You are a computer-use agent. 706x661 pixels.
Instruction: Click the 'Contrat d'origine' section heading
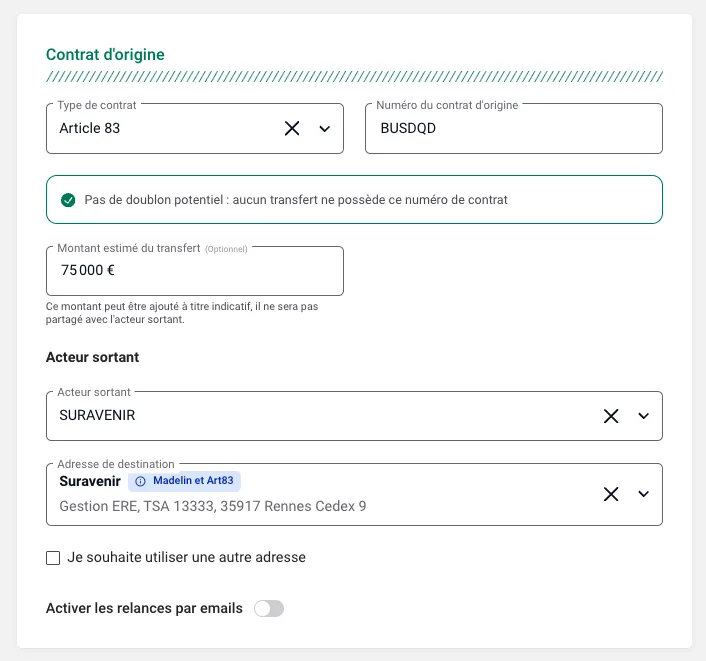pos(105,54)
